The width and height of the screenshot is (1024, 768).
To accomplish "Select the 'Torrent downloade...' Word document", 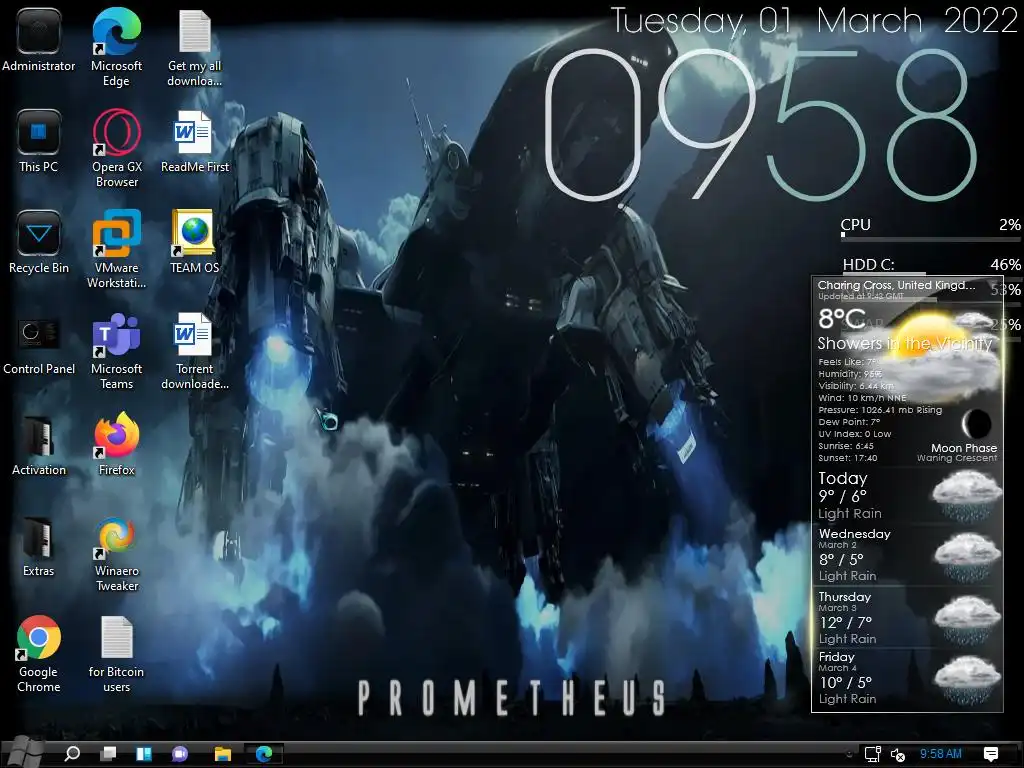I will point(195,351).
